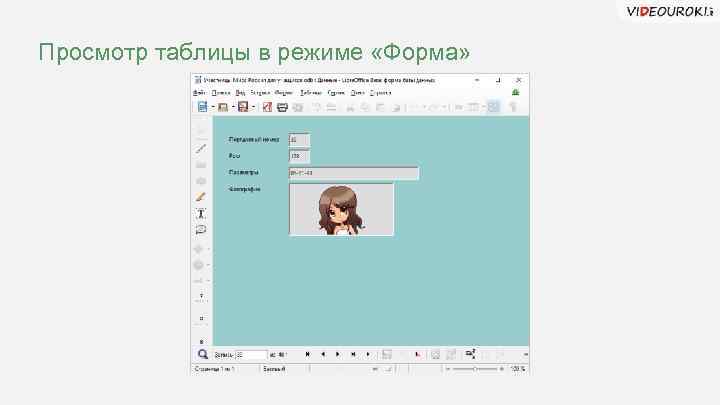This screenshot has width=720, height=405.
Task: Open the New document dropdown arrow
Action: [213, 107]
